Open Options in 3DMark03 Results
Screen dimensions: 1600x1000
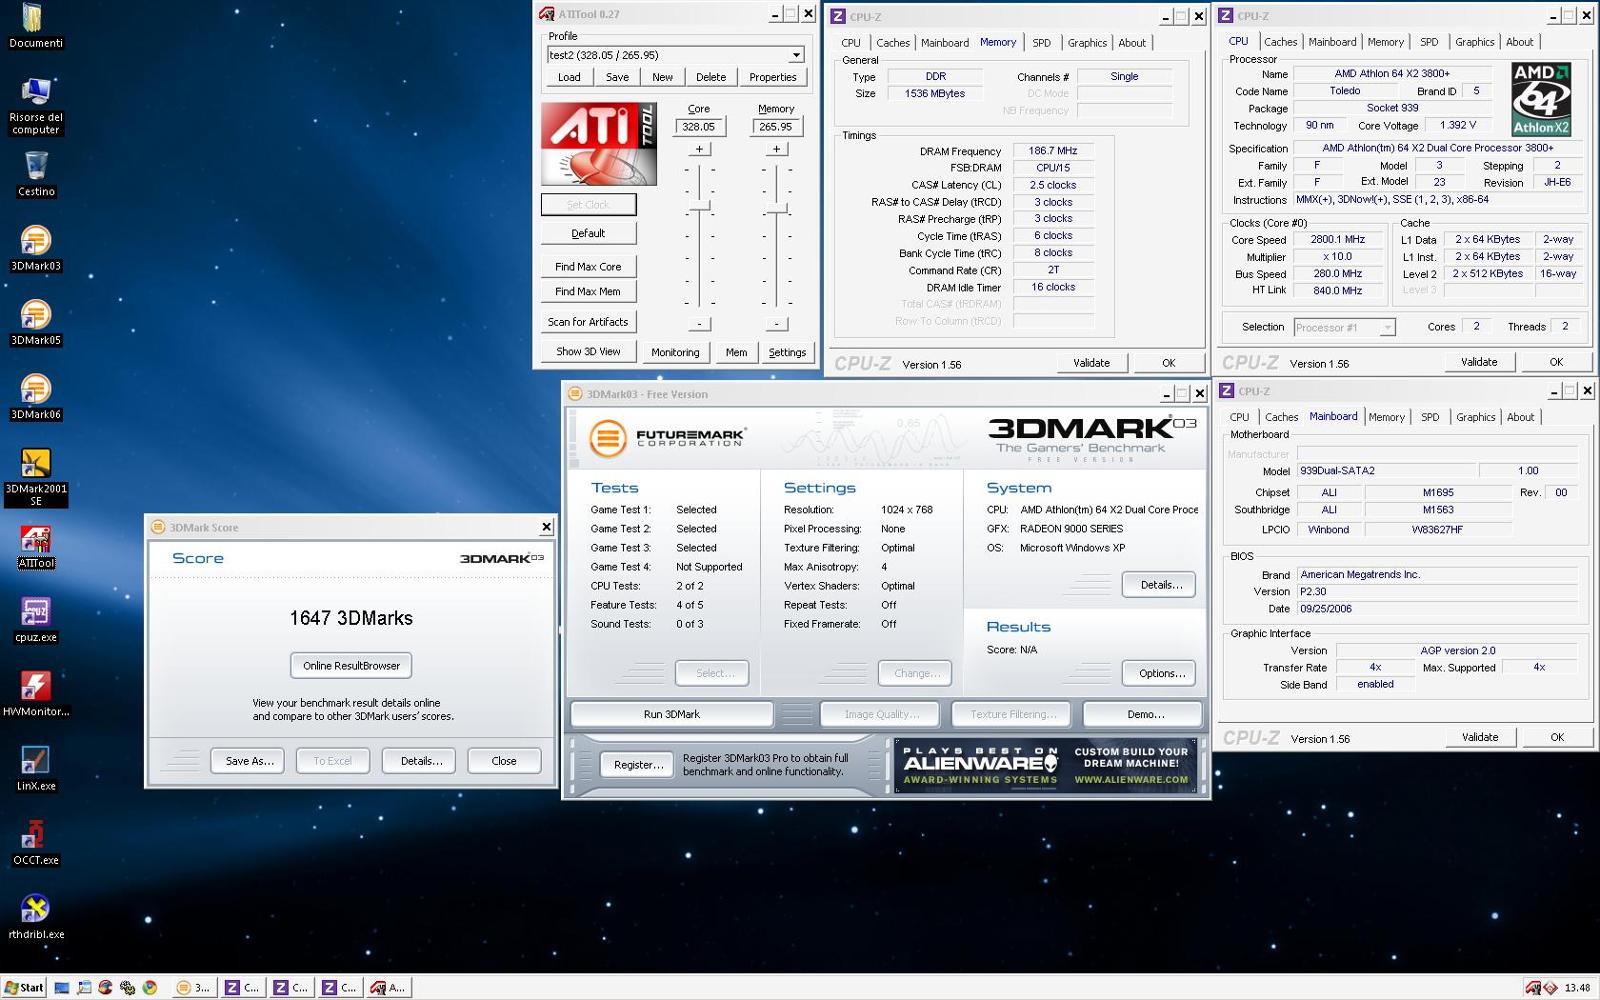pos(1161,674)
